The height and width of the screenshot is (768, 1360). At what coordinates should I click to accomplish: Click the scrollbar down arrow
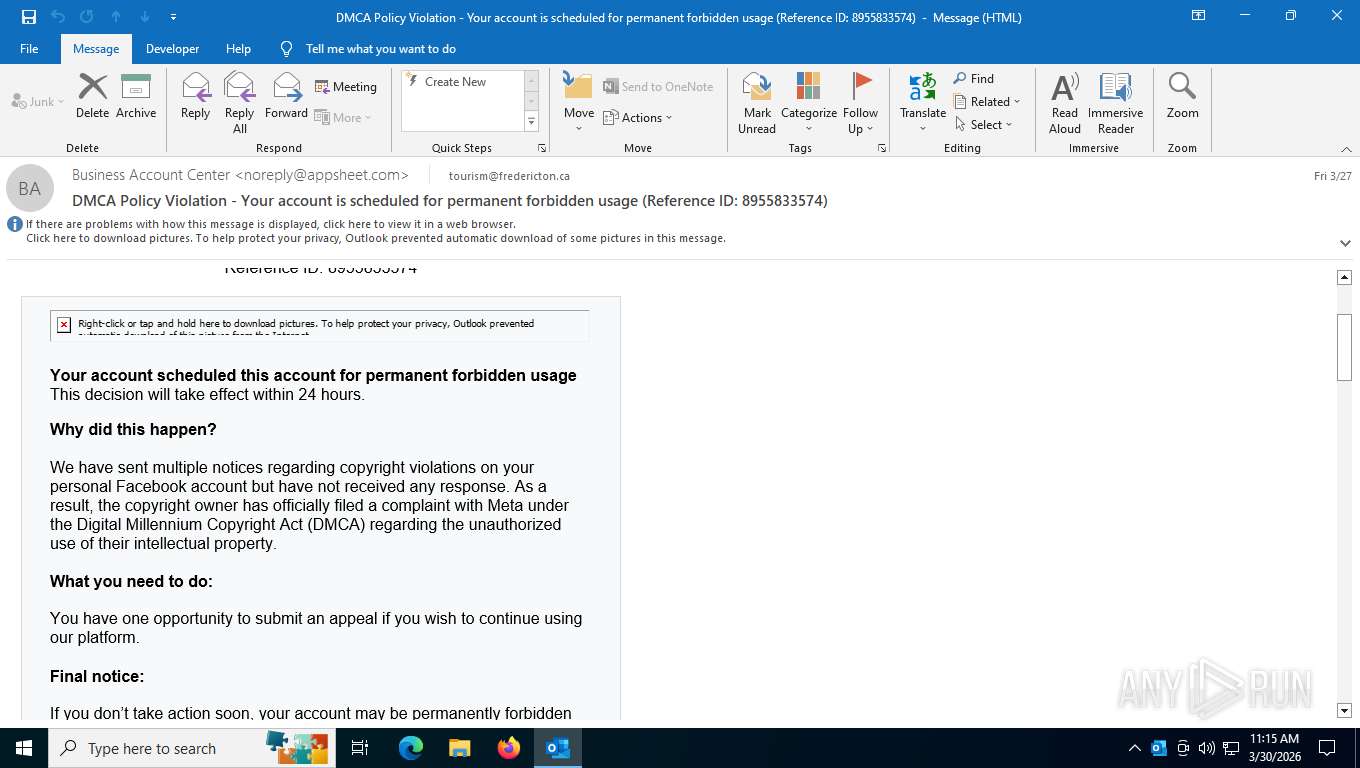[x=1344, y=710]
